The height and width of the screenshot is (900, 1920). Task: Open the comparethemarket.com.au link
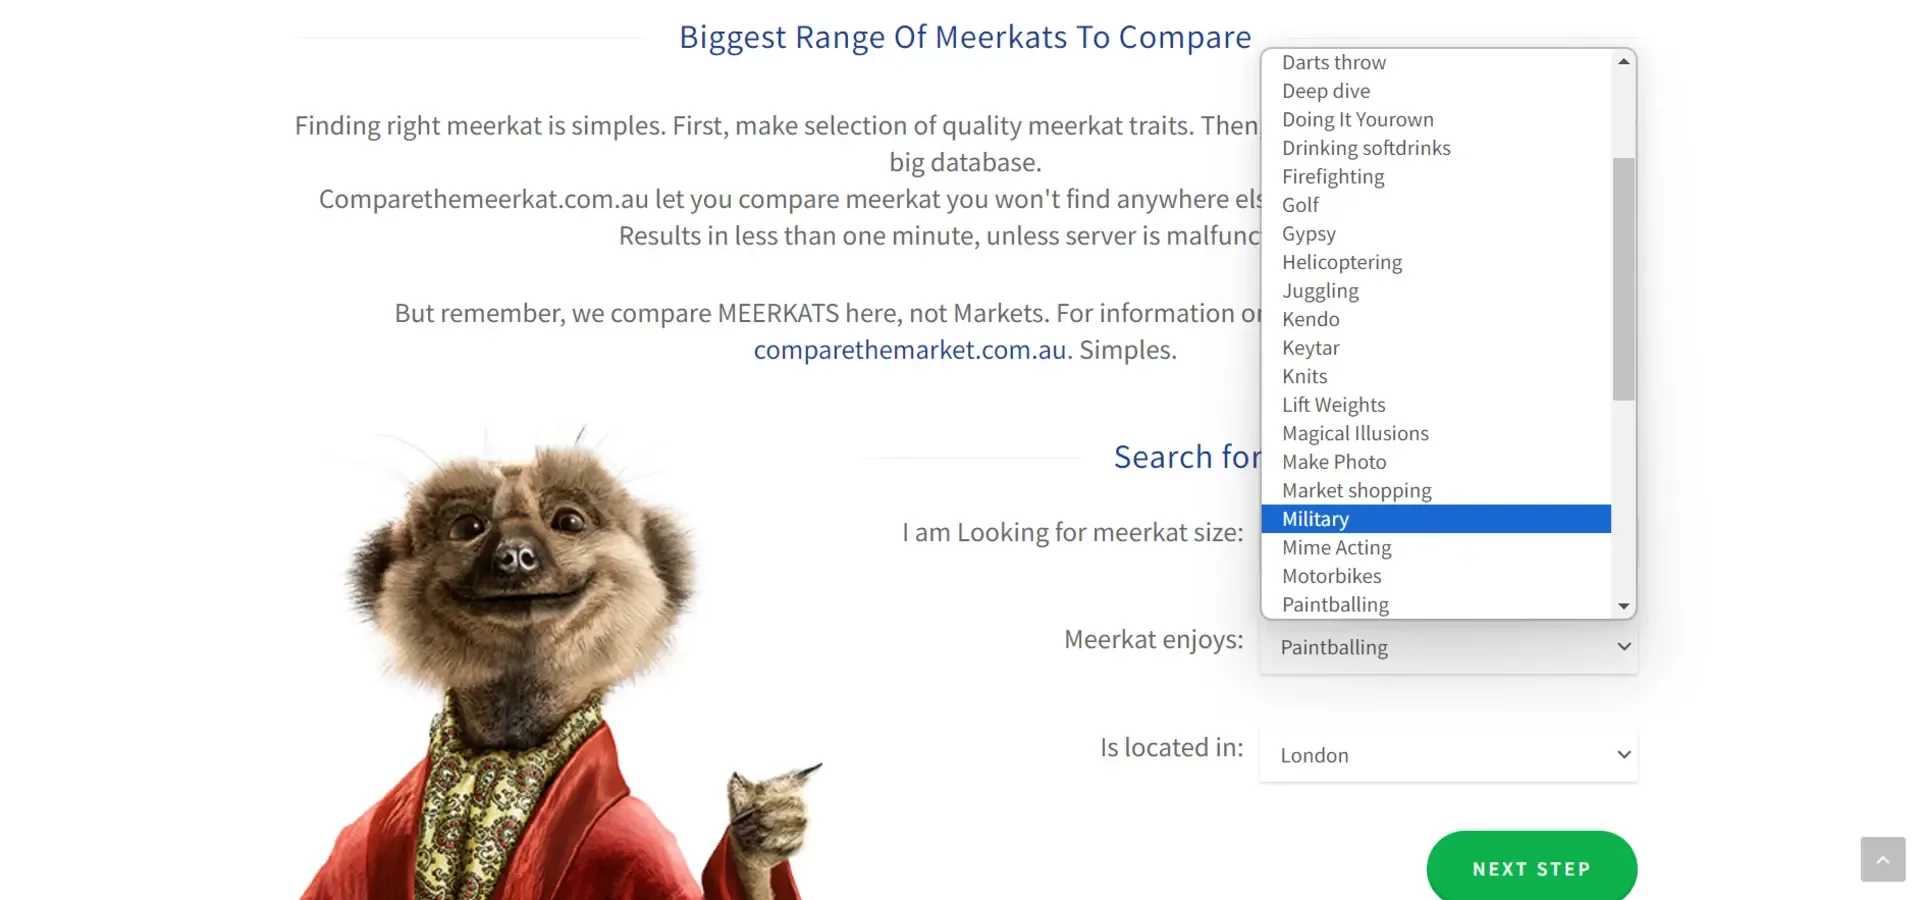pyautogui.click(x=912, y=350)
